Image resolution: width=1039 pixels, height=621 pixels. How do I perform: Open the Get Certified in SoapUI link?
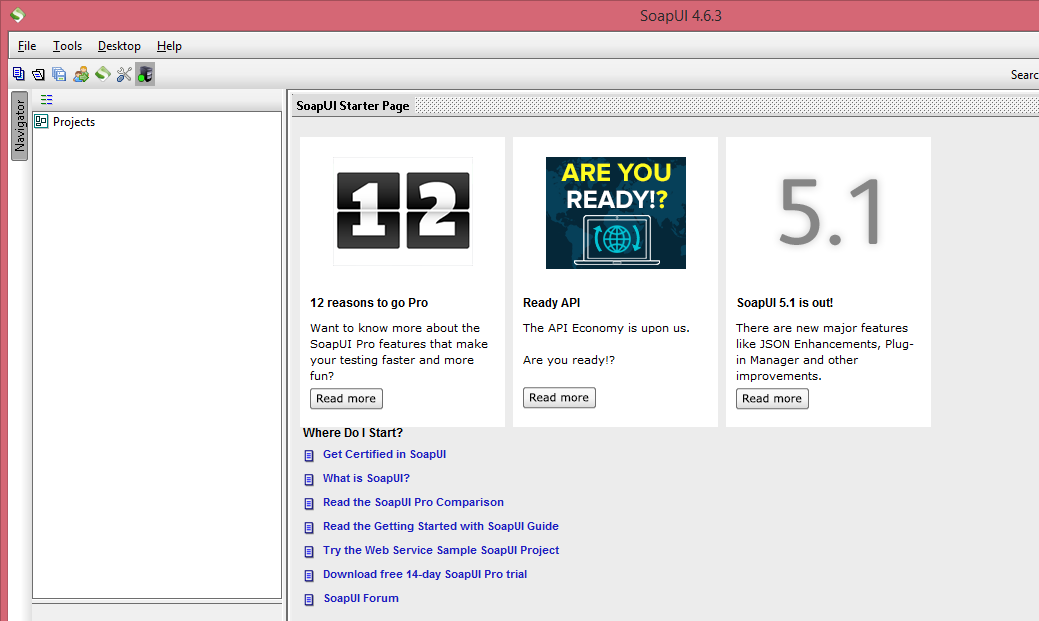pyautogui.click(x=384, y=454)
